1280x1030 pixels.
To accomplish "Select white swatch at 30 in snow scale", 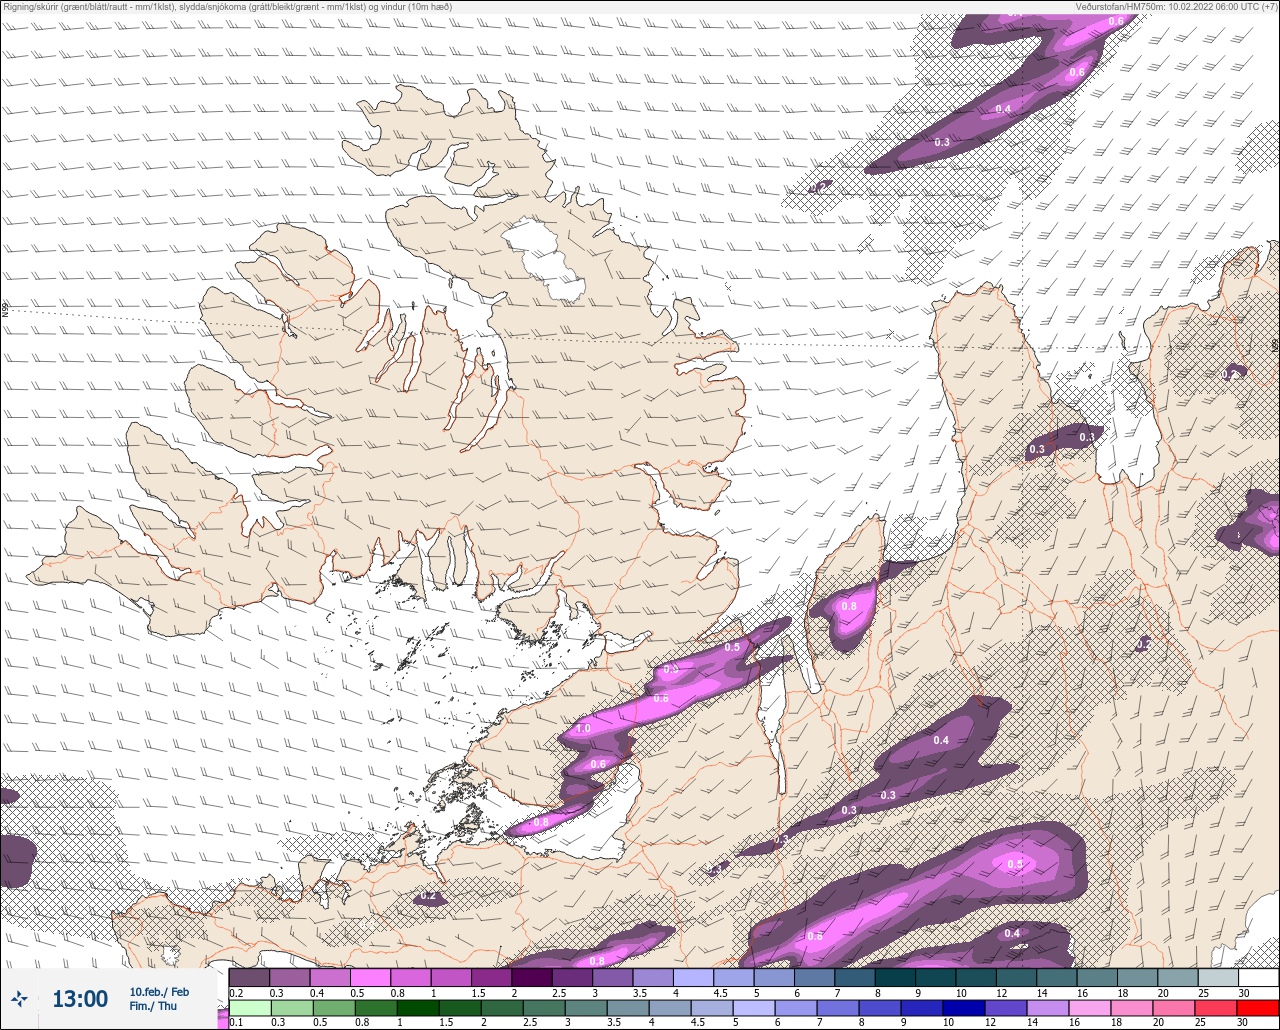I will pos(1258,978).
